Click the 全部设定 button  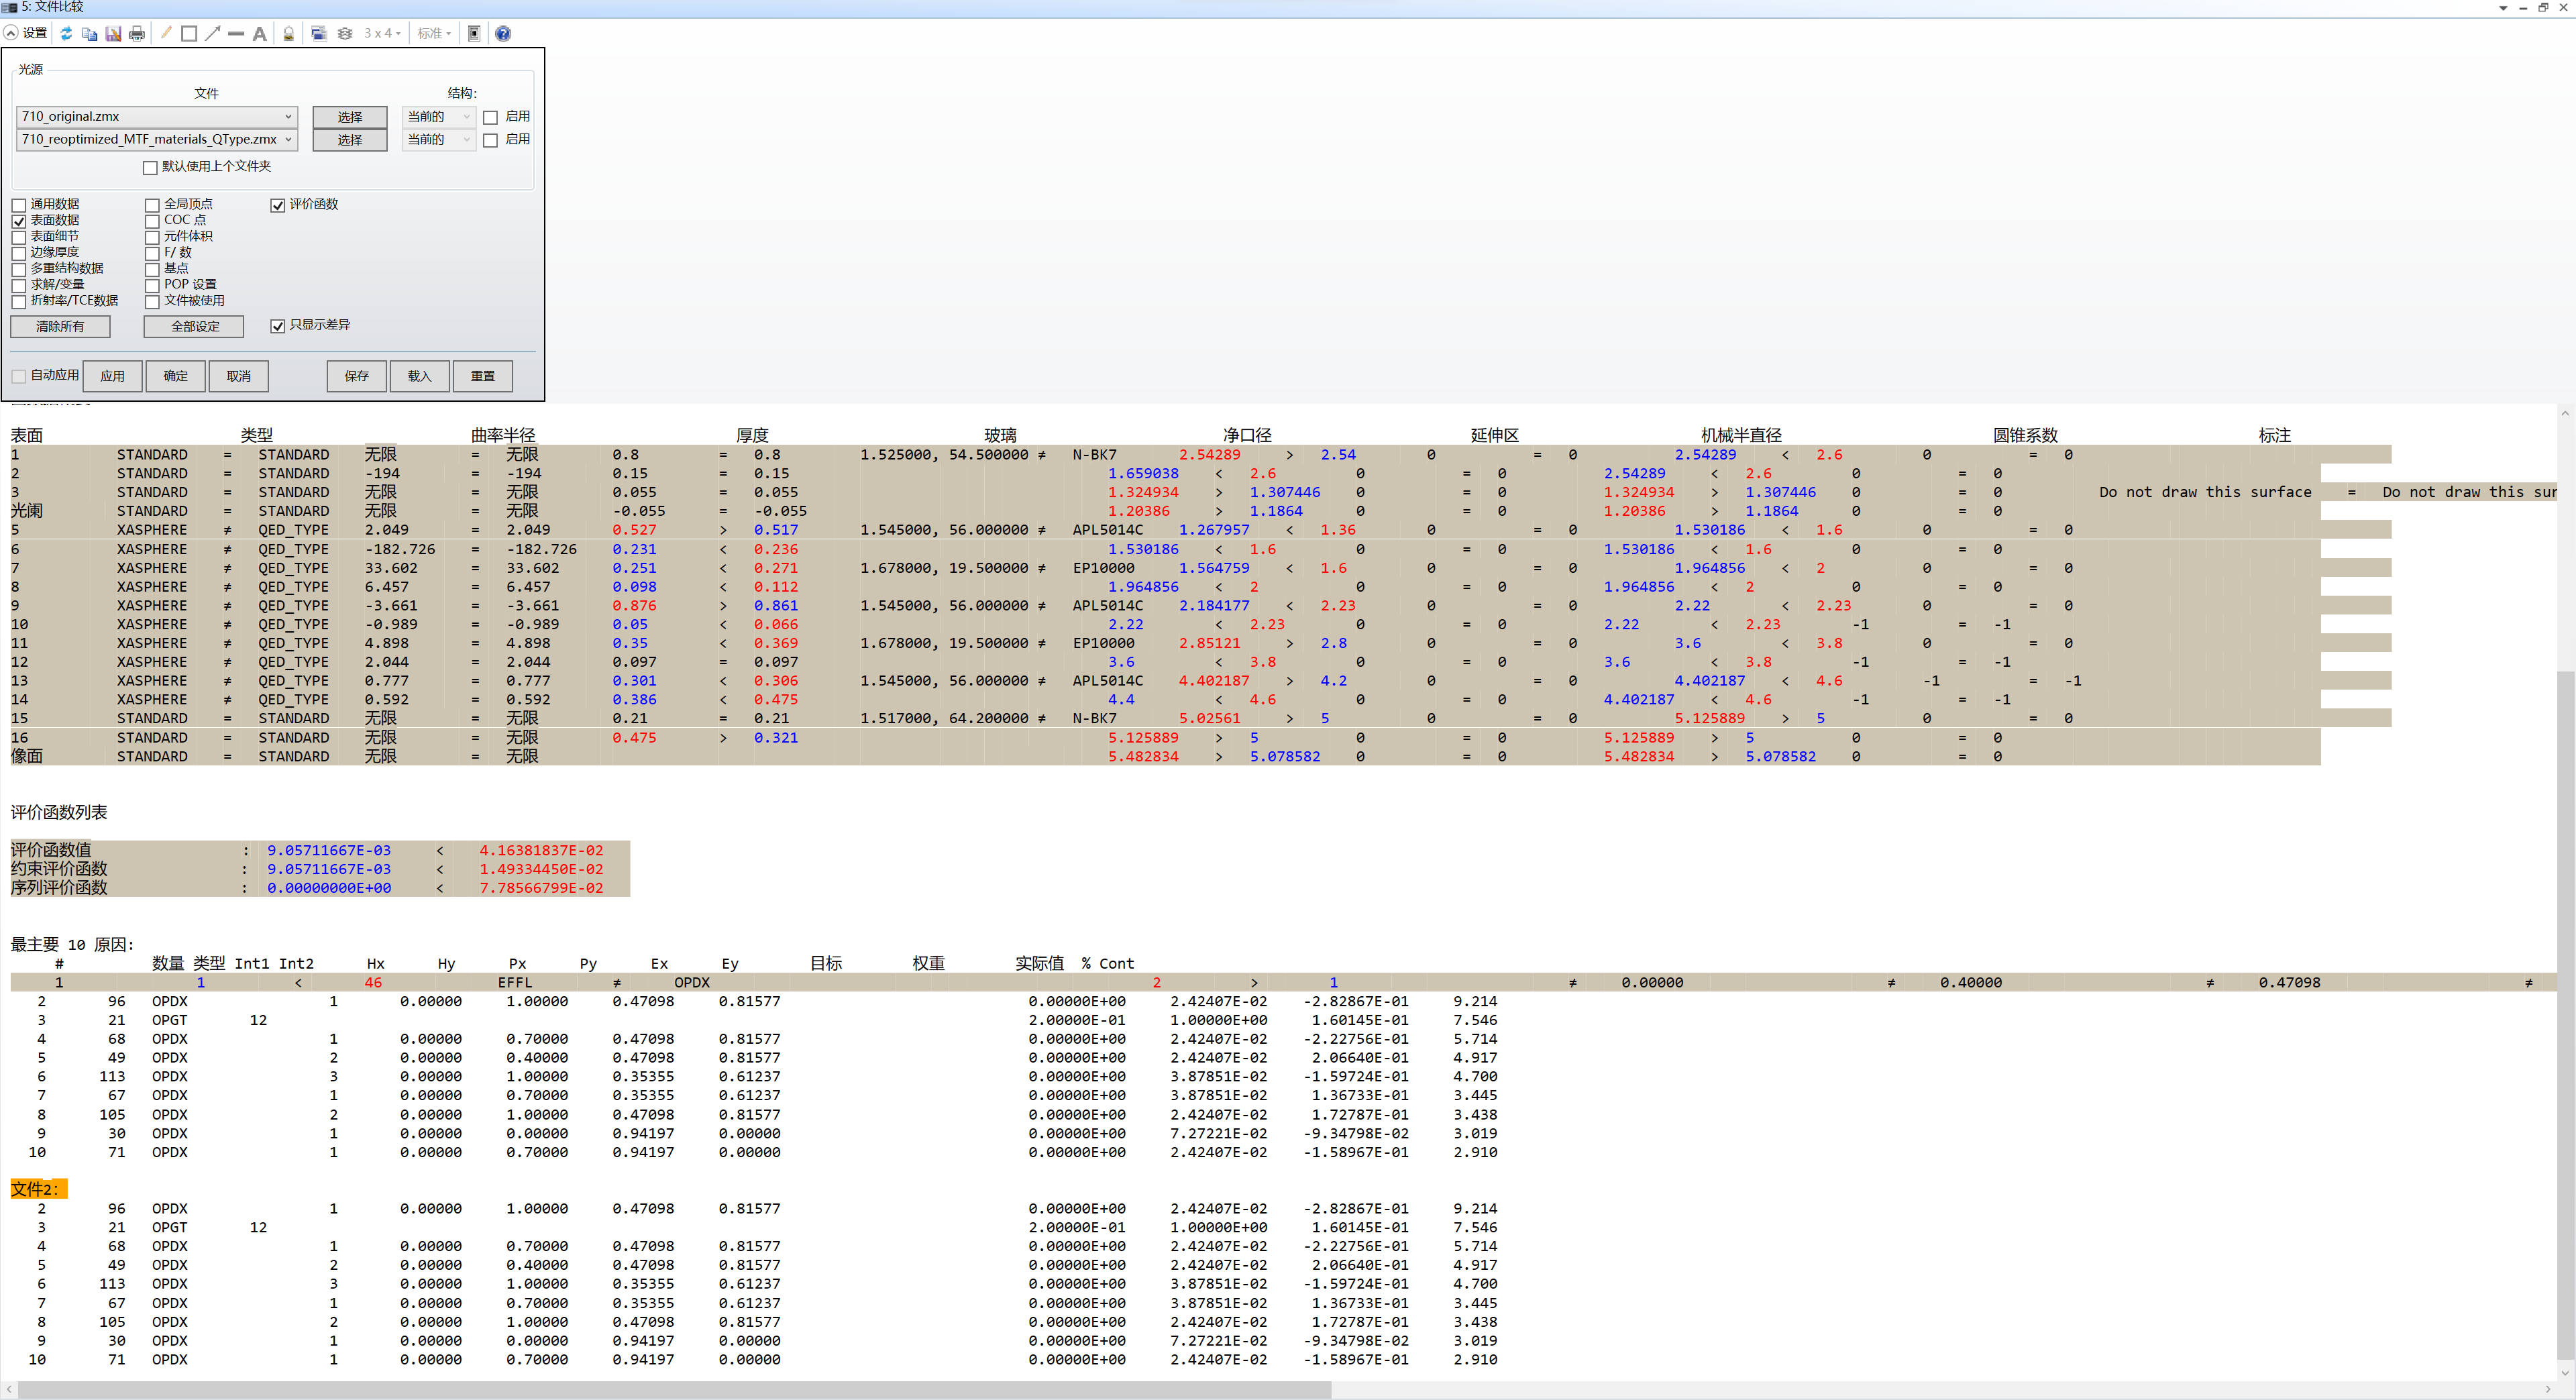click(x=194, y=327)
